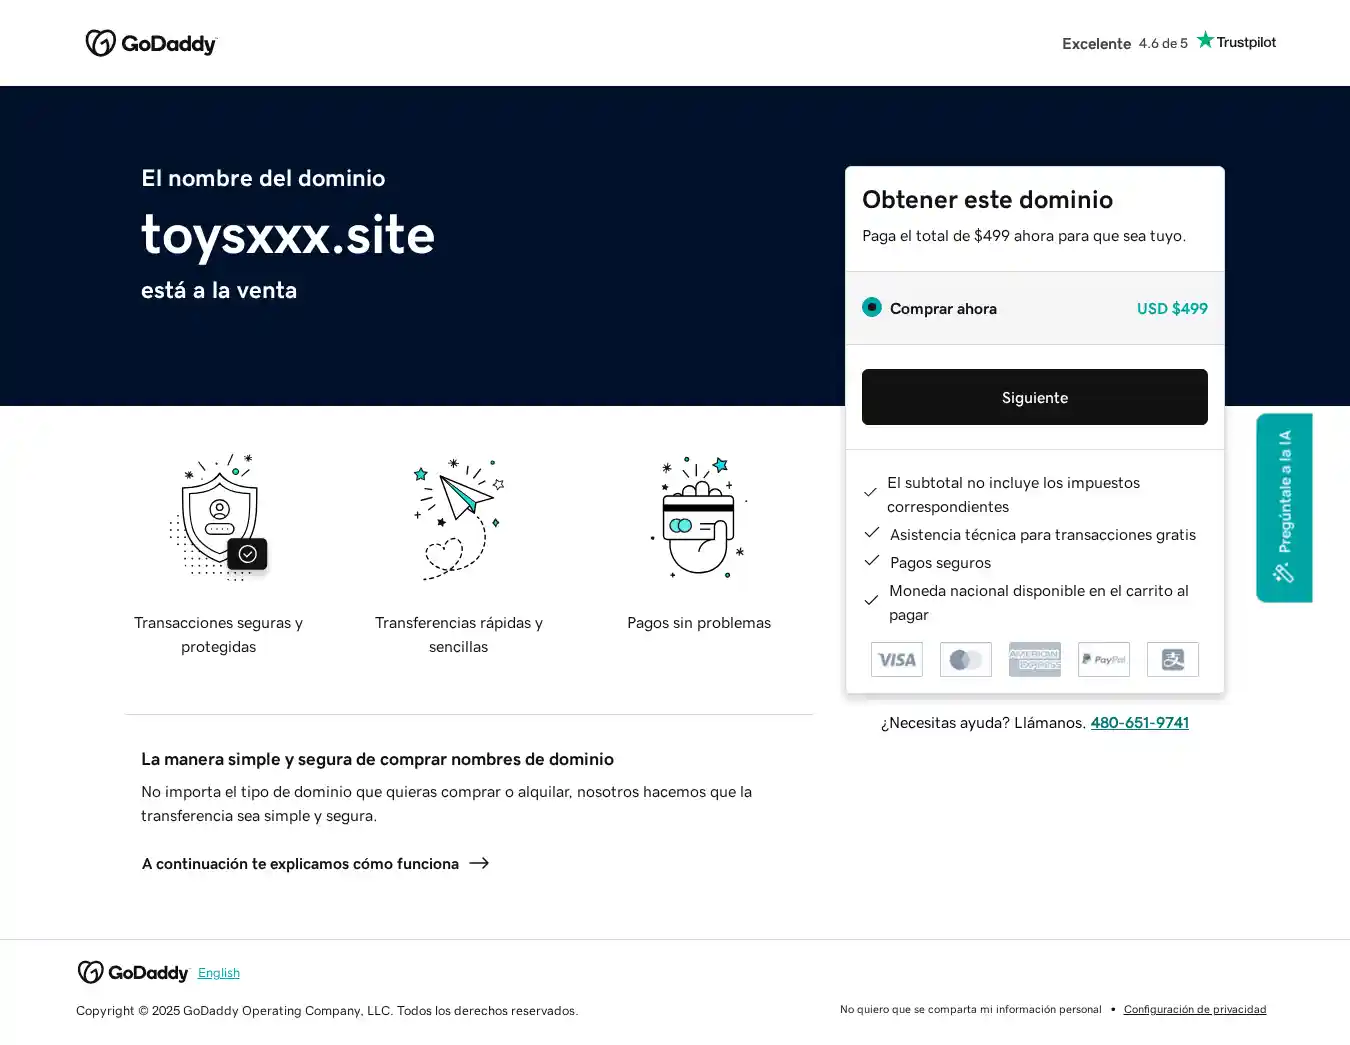This screenshot has width=1350, height=1045.
Task: Click the PayPal payment icon
Action: (x=1103, y=660)
